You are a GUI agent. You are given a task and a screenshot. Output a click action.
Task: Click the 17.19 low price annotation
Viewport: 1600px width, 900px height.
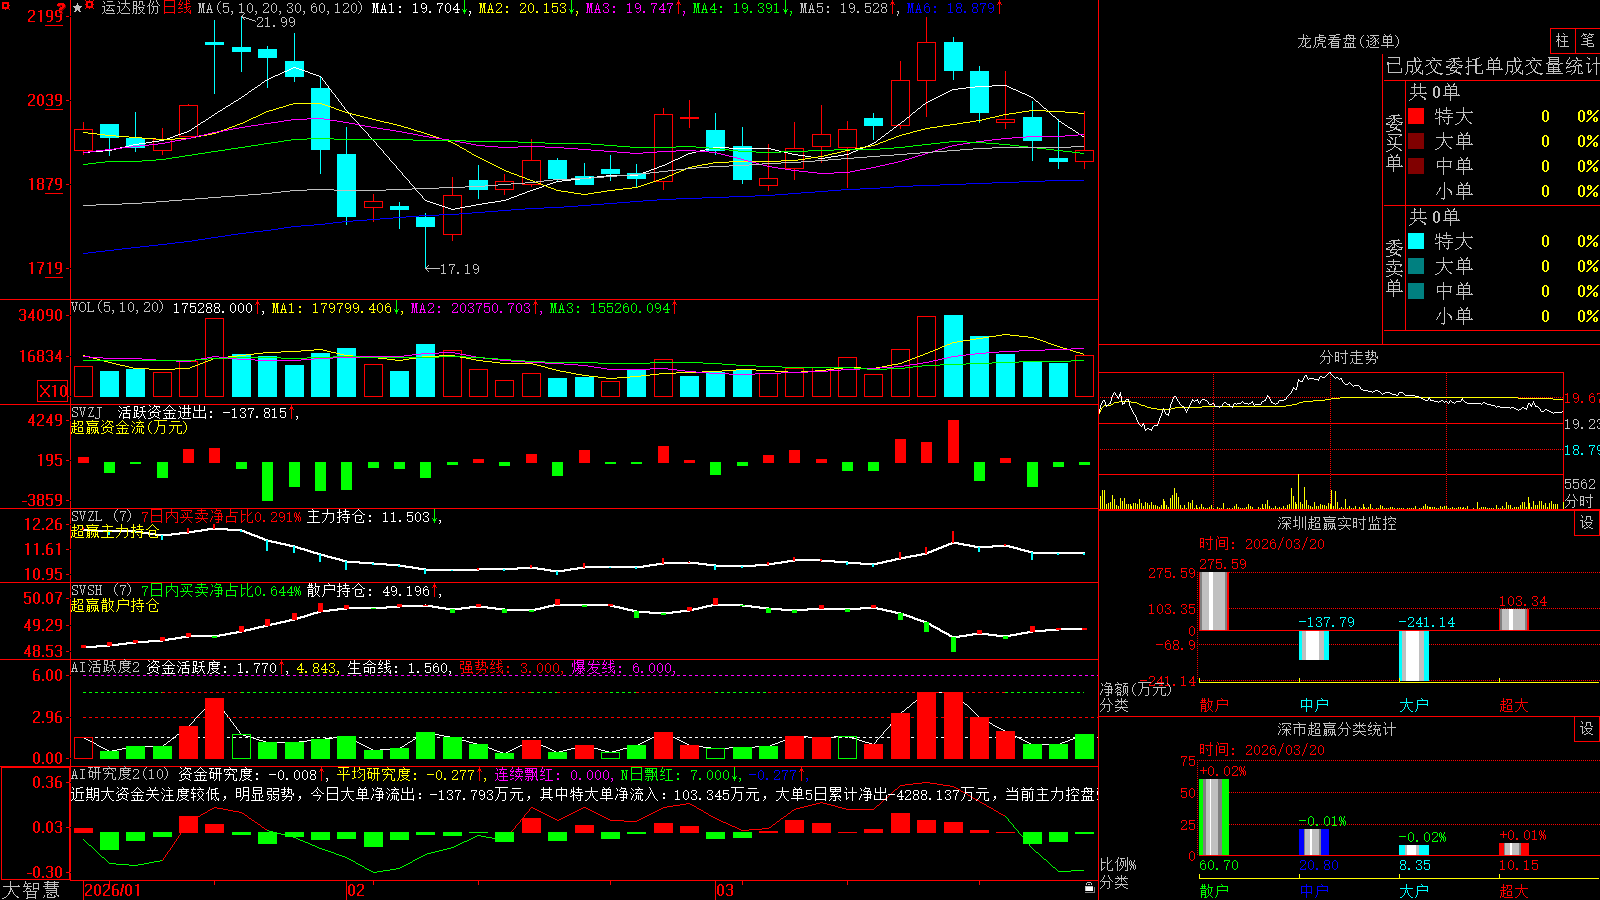coord(460,269)
